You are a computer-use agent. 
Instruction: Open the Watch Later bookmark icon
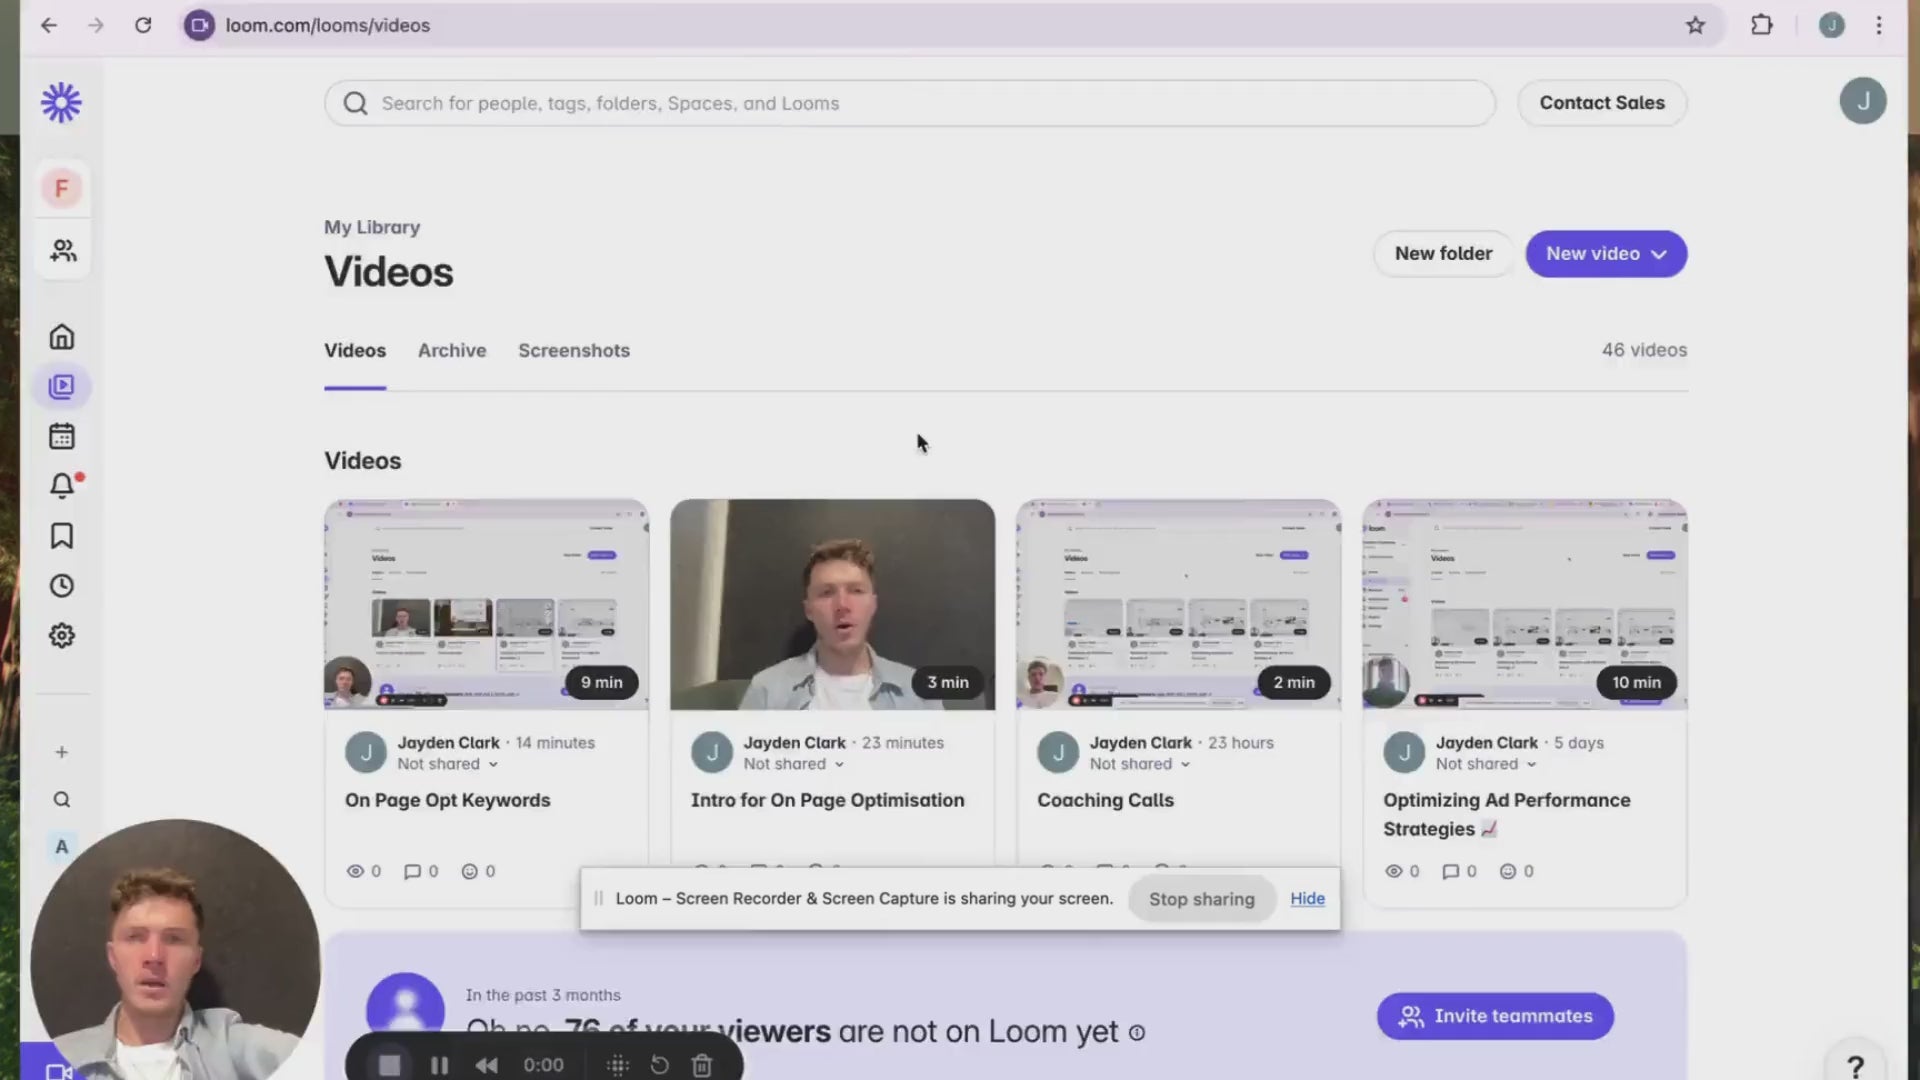click(62, 536)
